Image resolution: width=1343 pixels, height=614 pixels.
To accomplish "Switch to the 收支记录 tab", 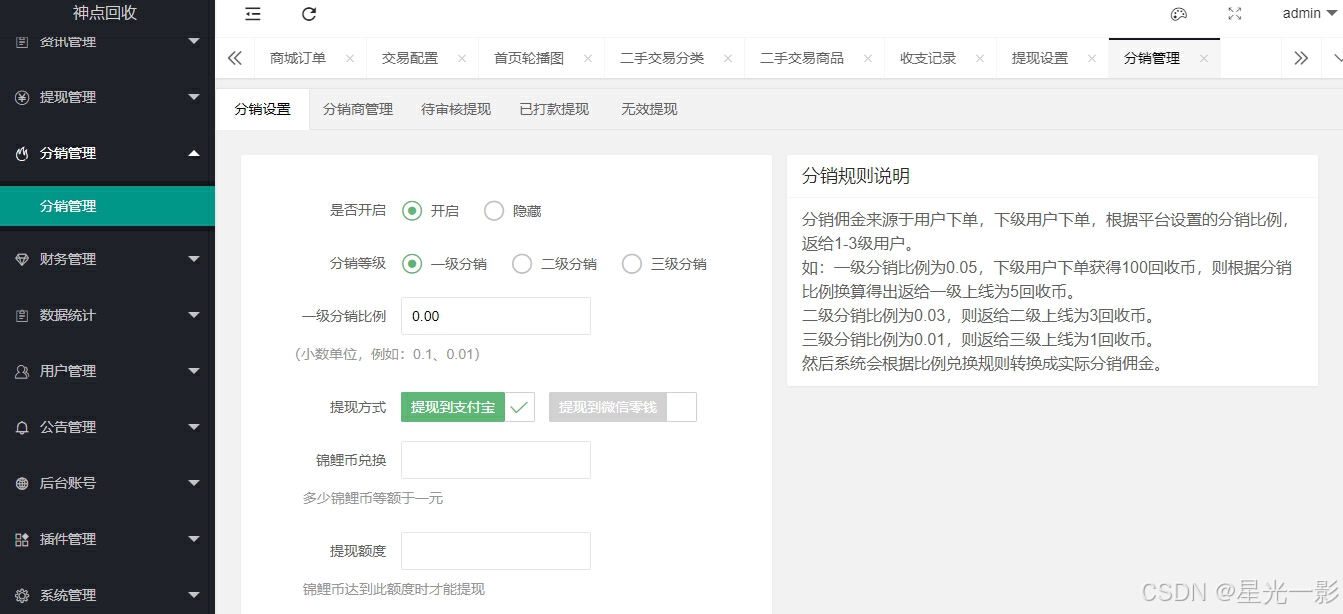I will (x=928, y=58).
